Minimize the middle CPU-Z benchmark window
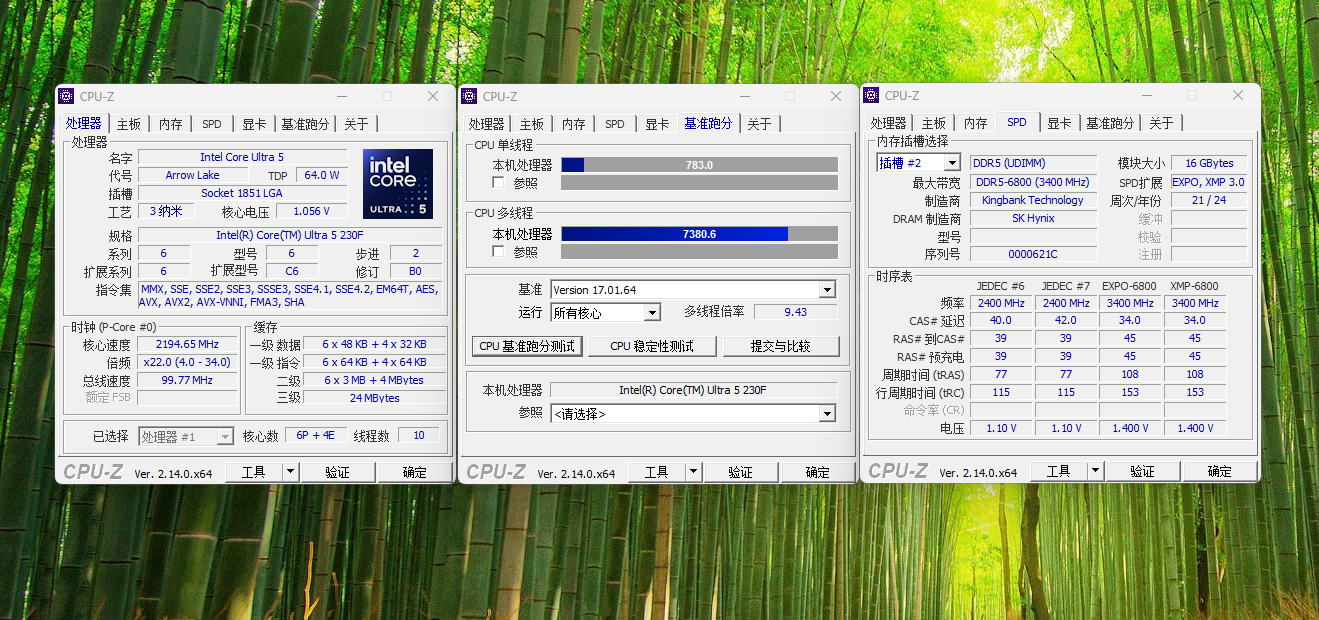 click(745, 96)
